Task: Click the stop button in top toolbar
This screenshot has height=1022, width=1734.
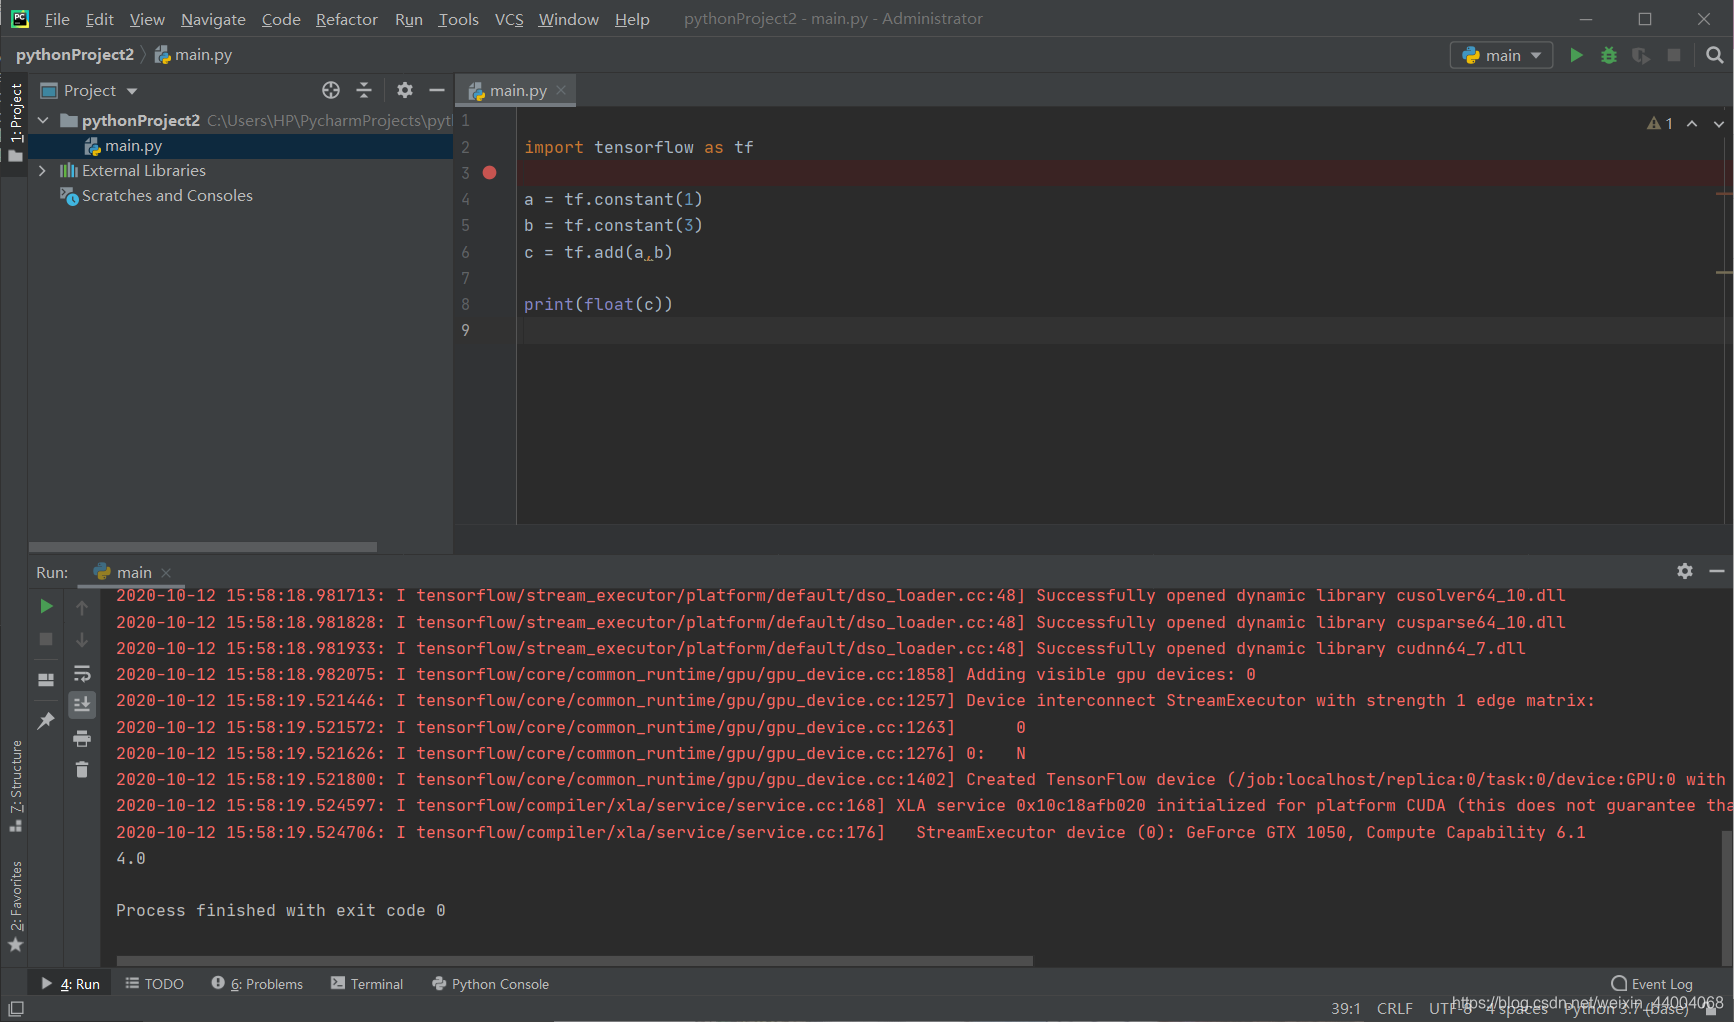Action: (x=1674, y=55)
